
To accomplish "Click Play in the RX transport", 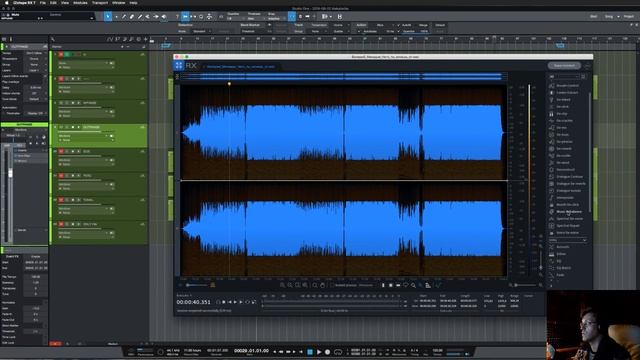I will (235, 302).
